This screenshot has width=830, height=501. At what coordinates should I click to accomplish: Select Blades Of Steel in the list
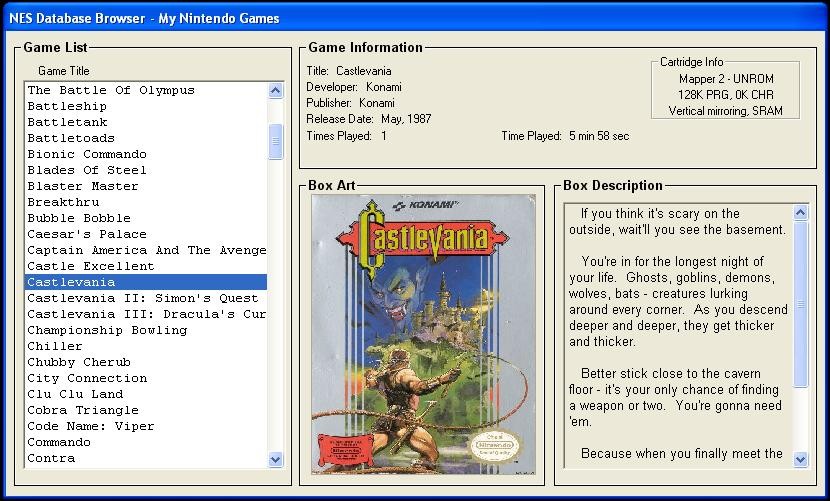coord(146,170)
